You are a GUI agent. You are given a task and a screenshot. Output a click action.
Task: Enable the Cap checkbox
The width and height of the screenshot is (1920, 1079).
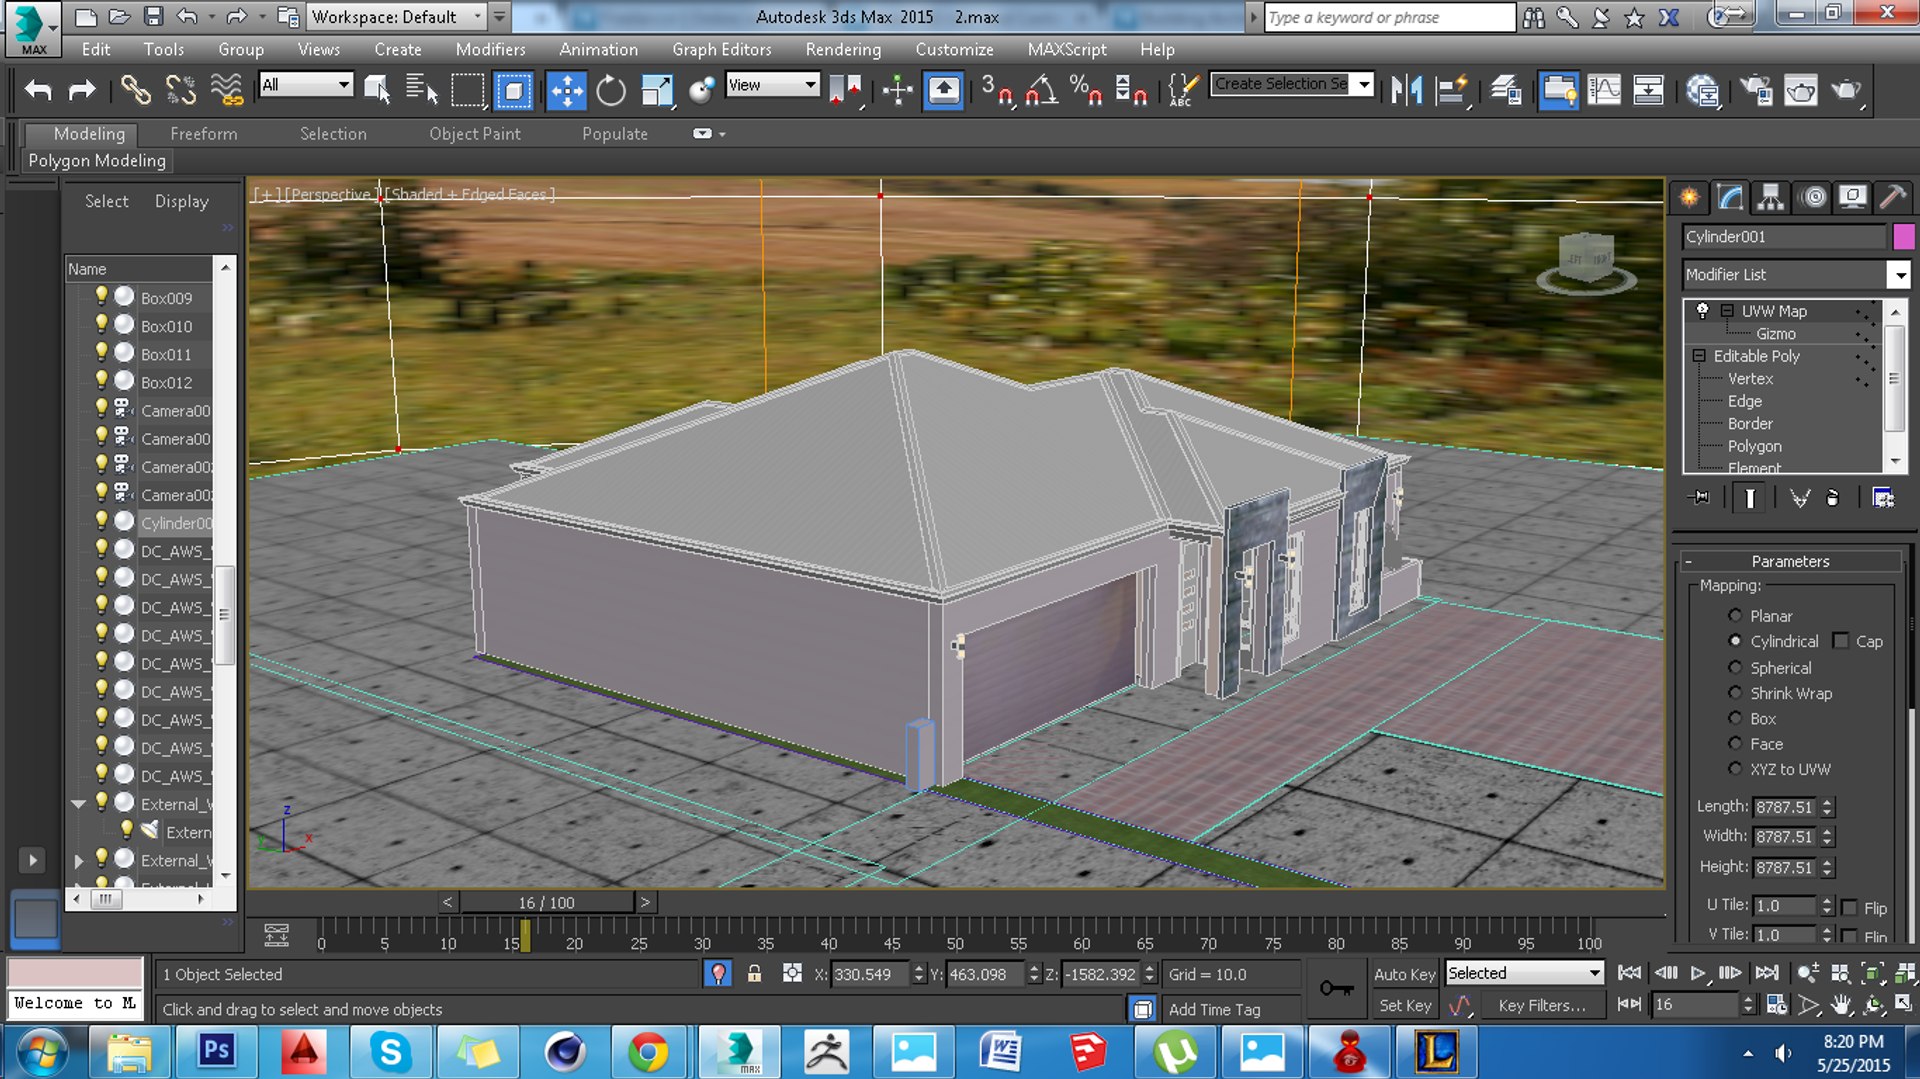[x=1840, y=641]
